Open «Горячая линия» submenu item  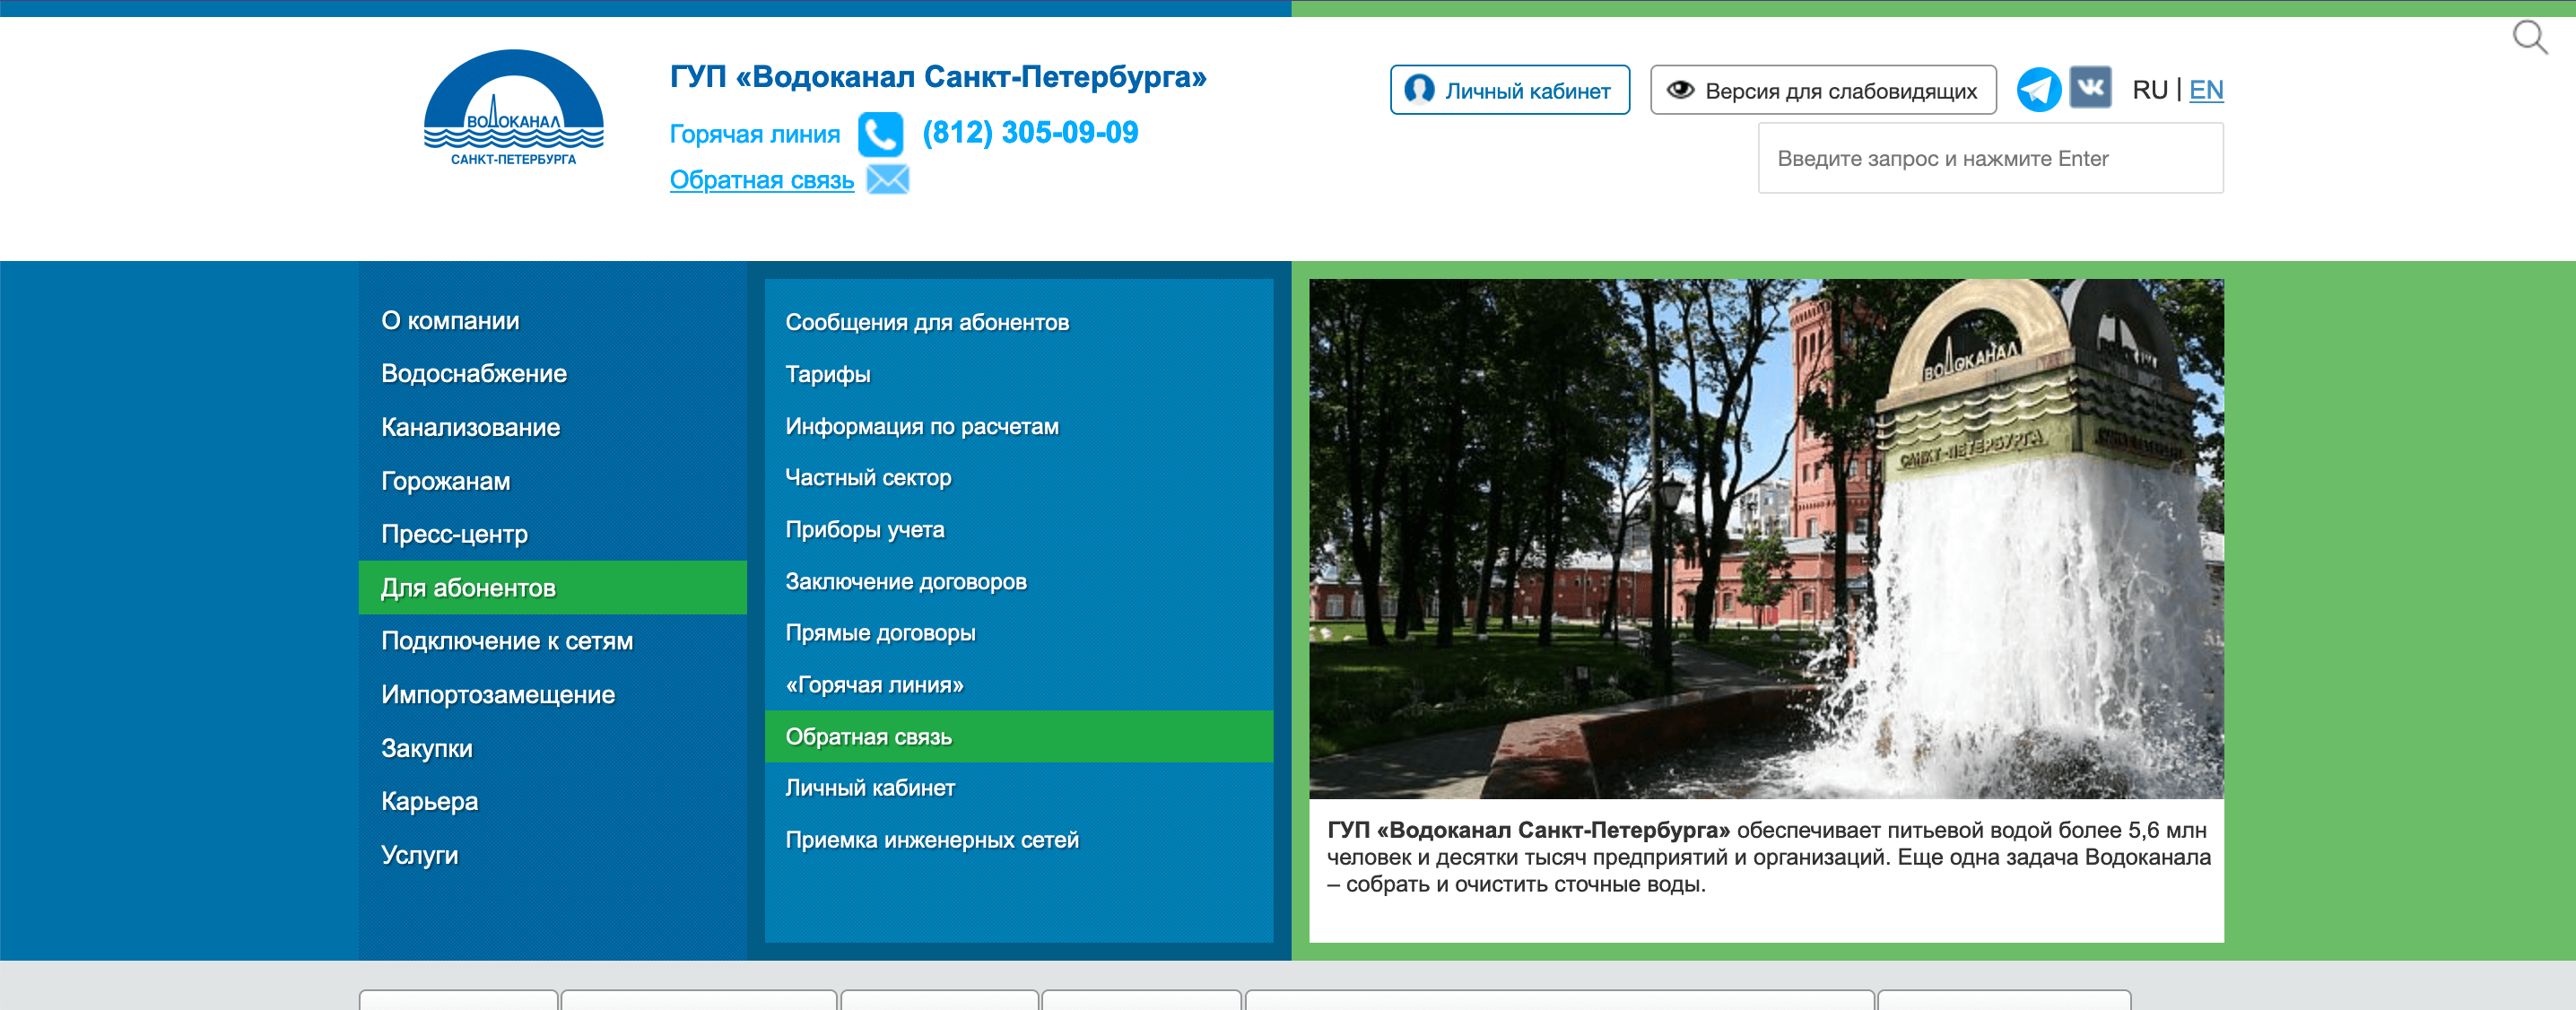pyautogui.click(x=874, y=685)
